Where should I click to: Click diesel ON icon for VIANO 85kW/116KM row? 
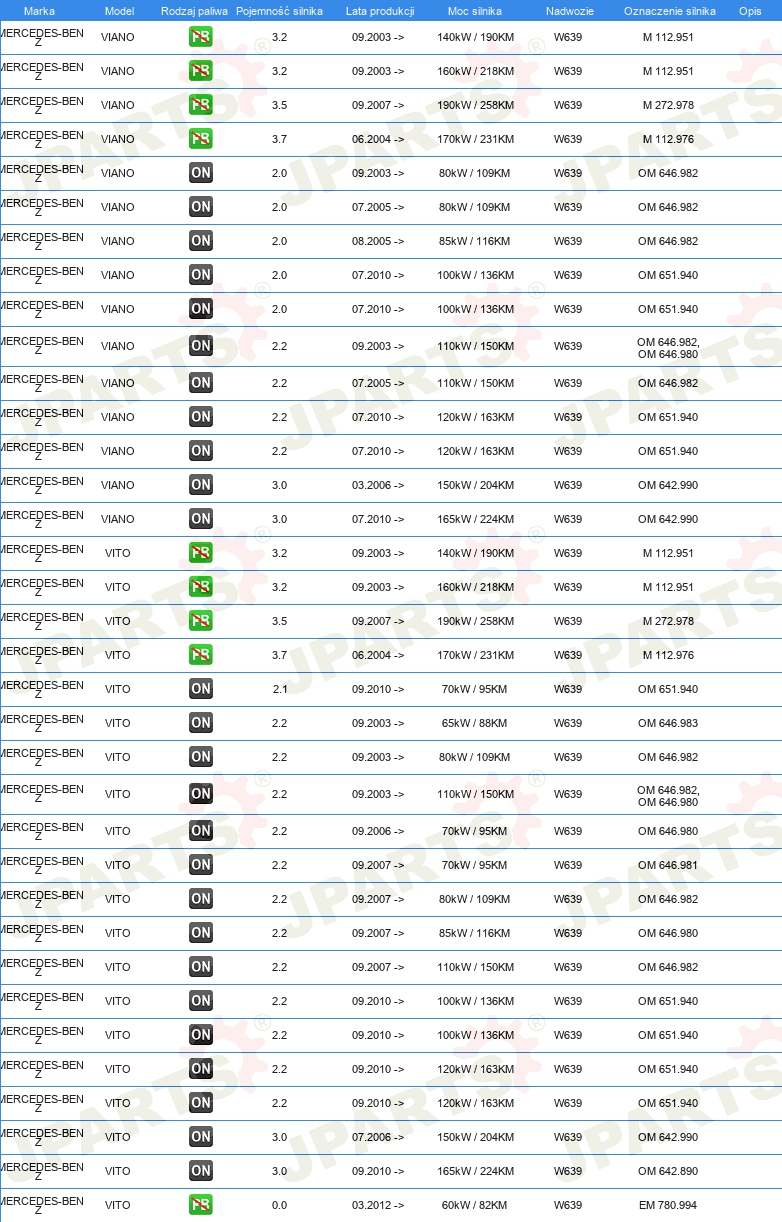tap(201, 241)
